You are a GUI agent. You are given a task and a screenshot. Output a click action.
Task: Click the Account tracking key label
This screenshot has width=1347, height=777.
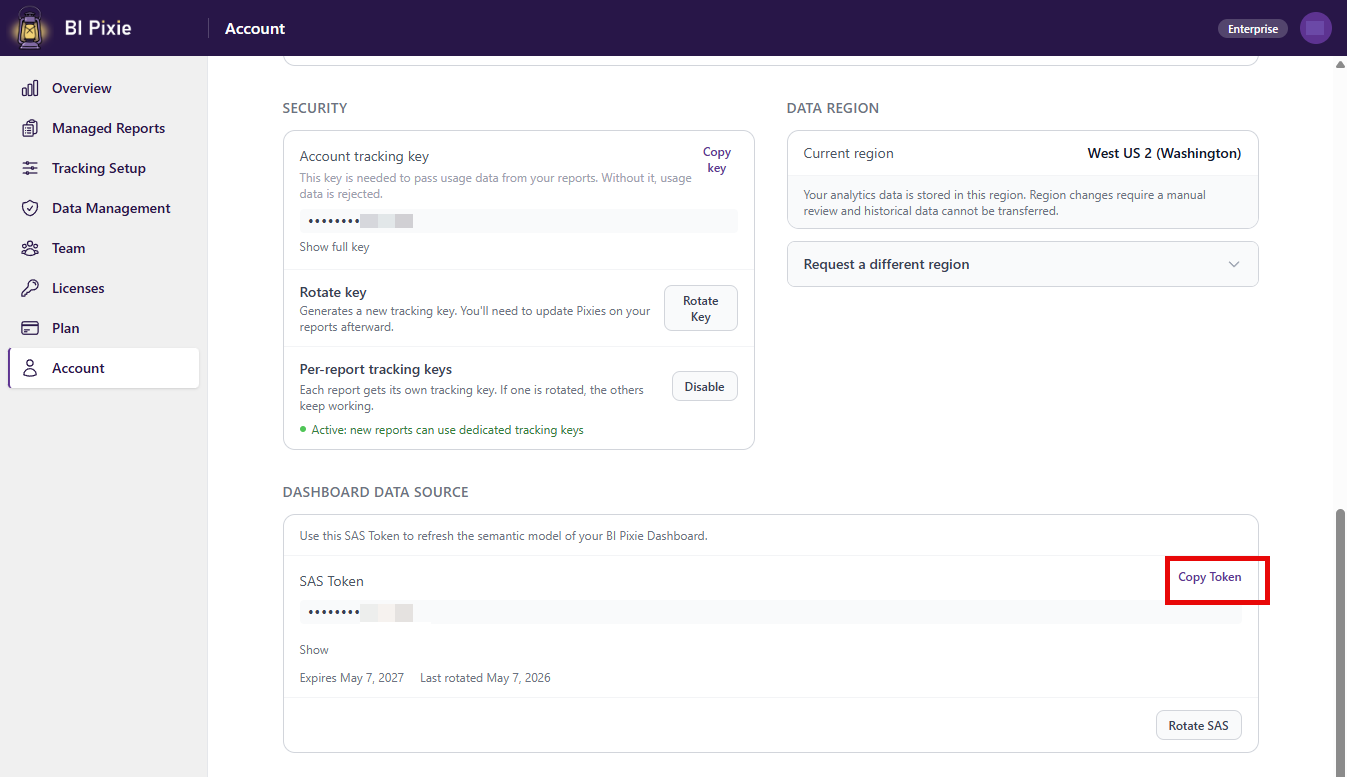coord(364,156)
